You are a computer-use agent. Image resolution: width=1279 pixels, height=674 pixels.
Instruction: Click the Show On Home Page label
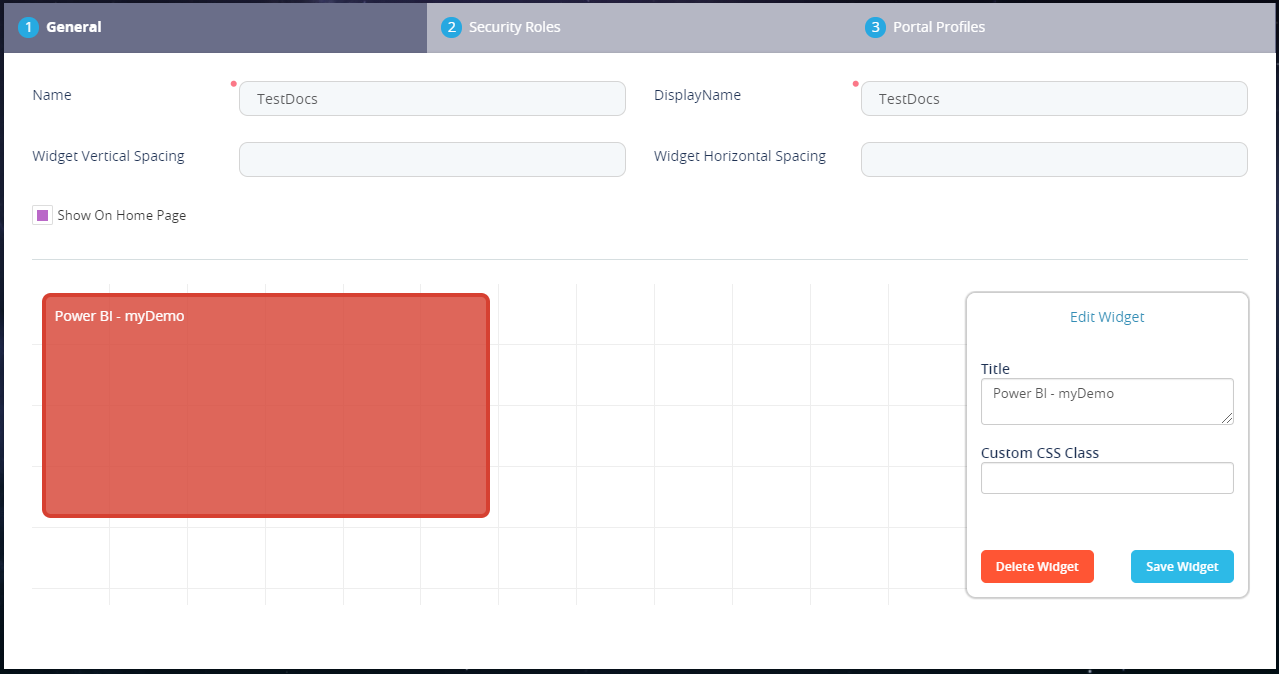(x=121, y=215)
